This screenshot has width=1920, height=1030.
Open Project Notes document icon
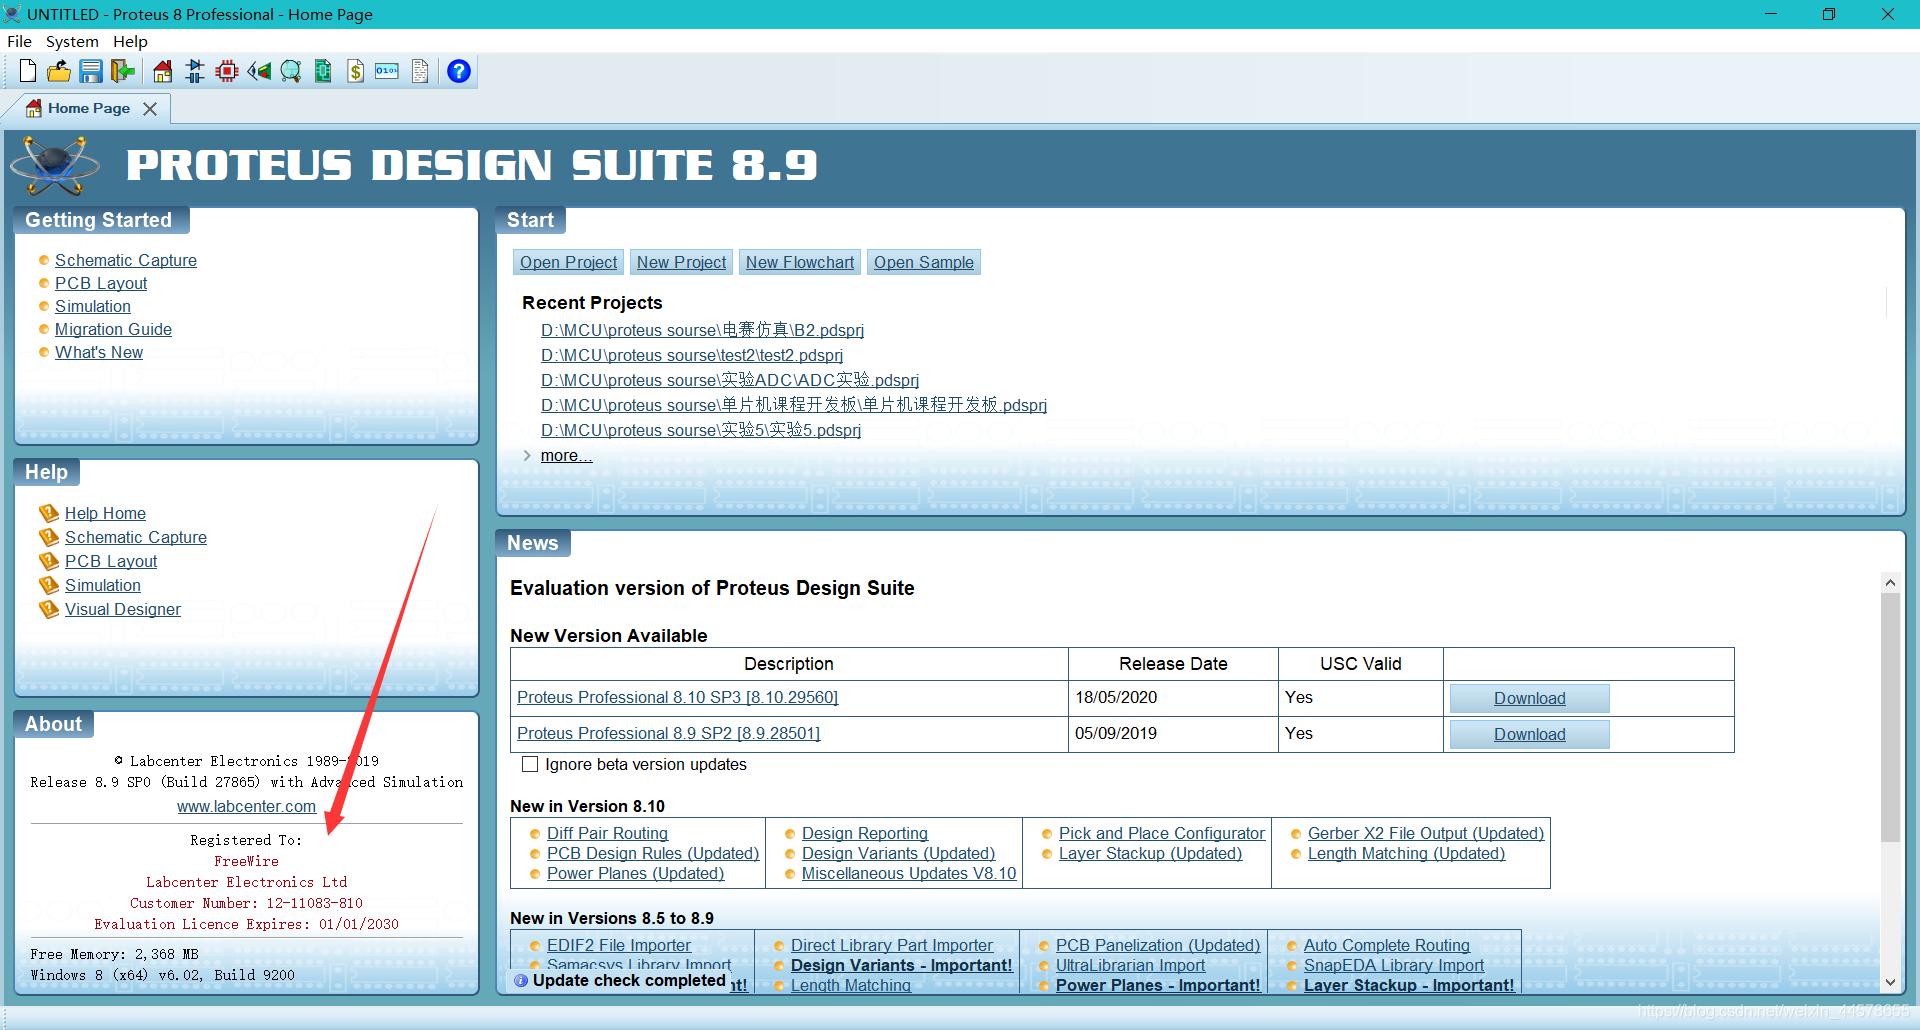420,71
